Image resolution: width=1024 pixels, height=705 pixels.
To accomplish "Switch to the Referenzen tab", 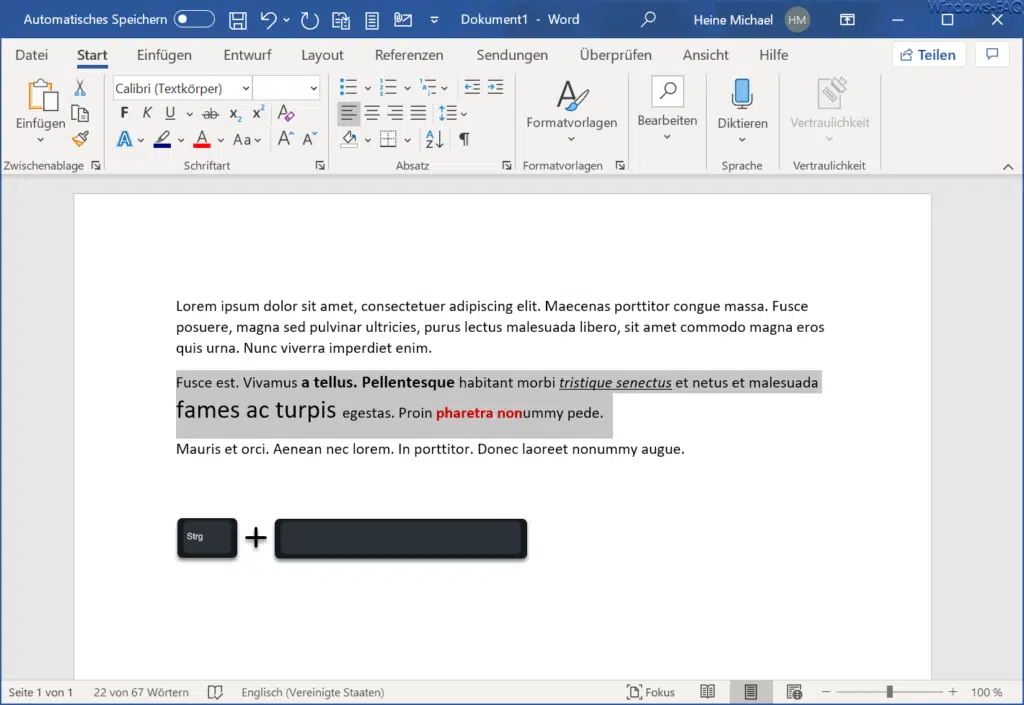I will pyautogui.click(x=409, y=55).
